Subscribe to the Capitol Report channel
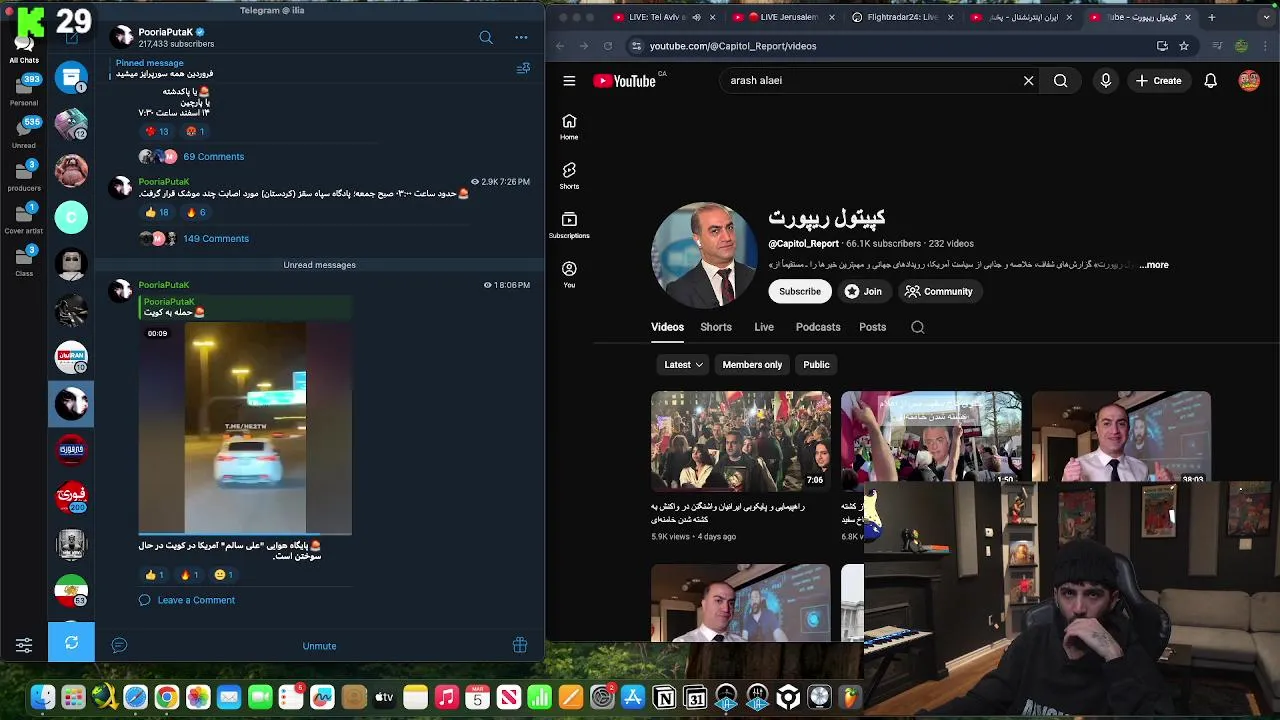The image size is (1280, 720). [799, 291]
